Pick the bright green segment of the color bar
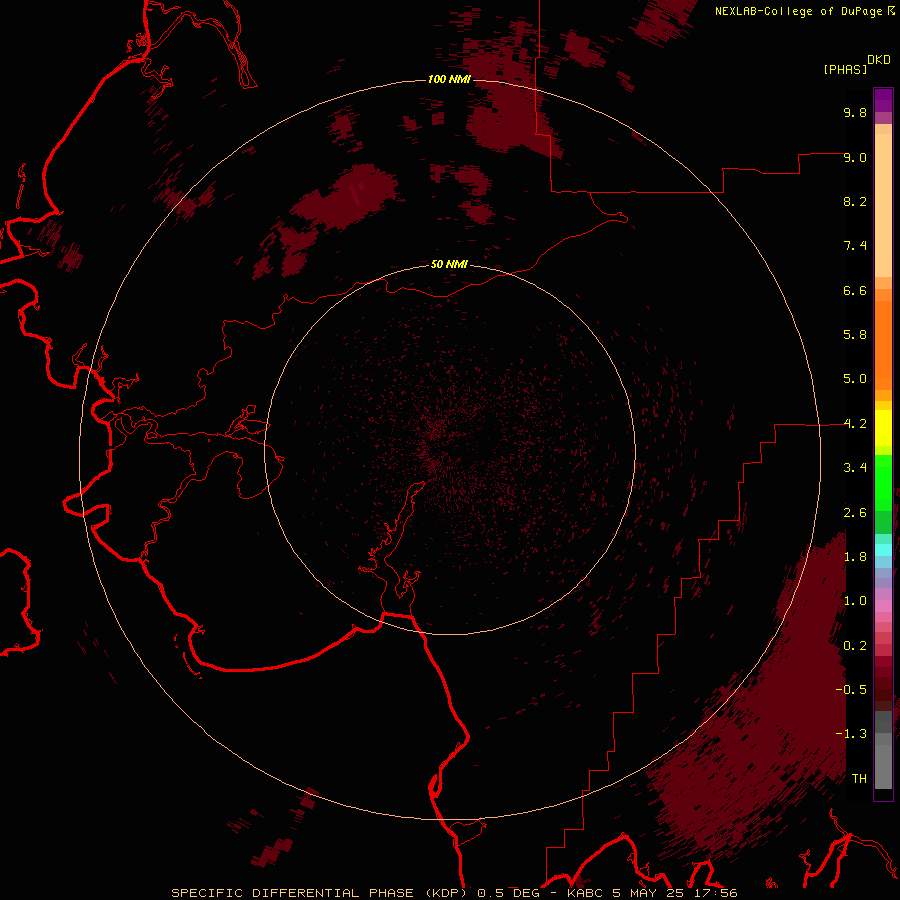The height and width of the screenshot is (900, 900). 883,482
